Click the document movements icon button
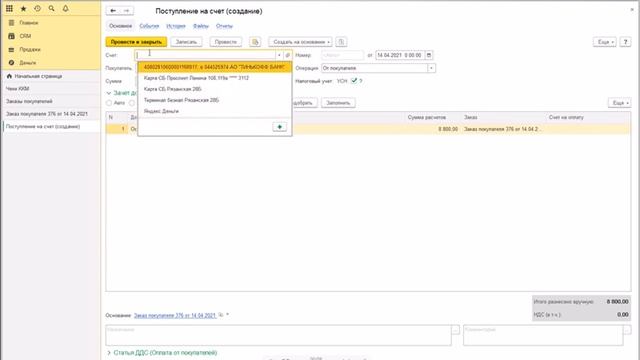This screenshot has width=640, height=360. 255,42
